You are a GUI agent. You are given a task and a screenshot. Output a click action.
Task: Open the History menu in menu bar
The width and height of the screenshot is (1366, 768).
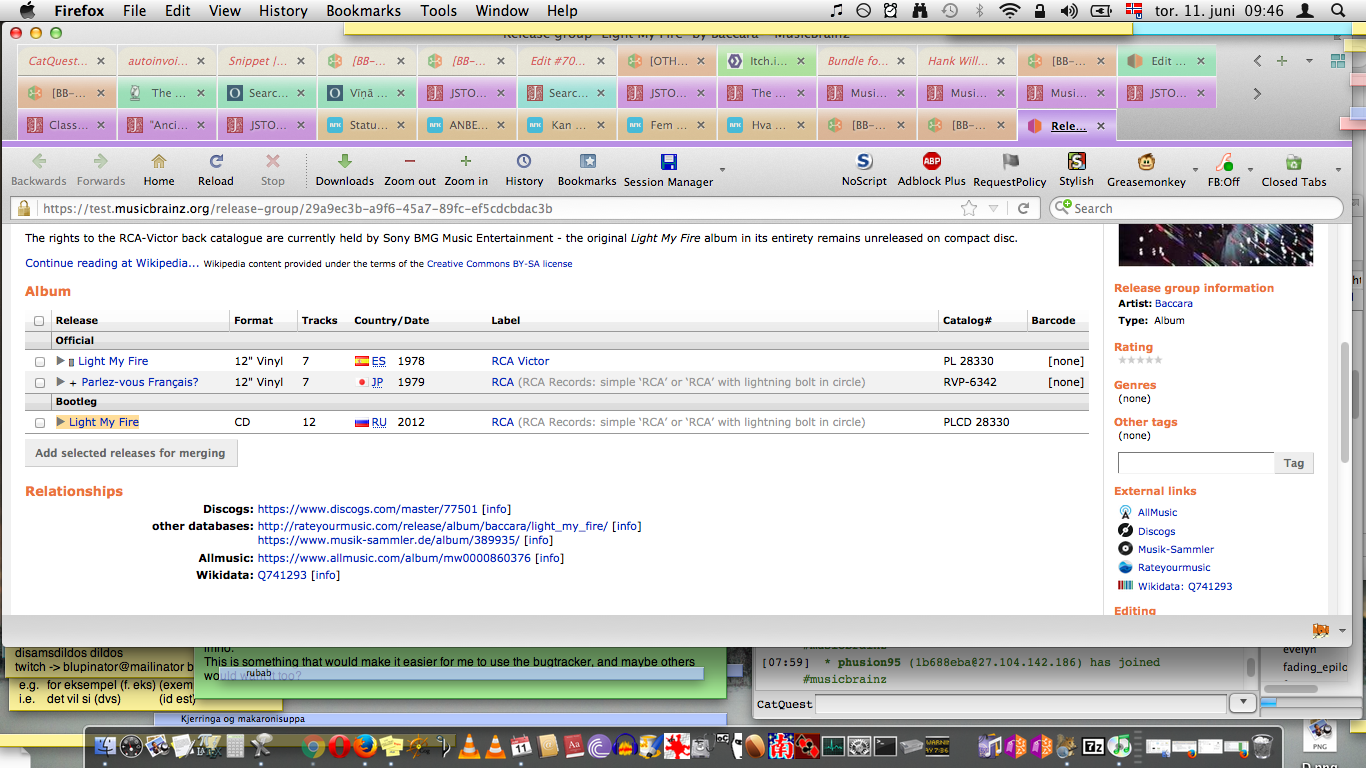pyautogui.click(x=283, y=10)
